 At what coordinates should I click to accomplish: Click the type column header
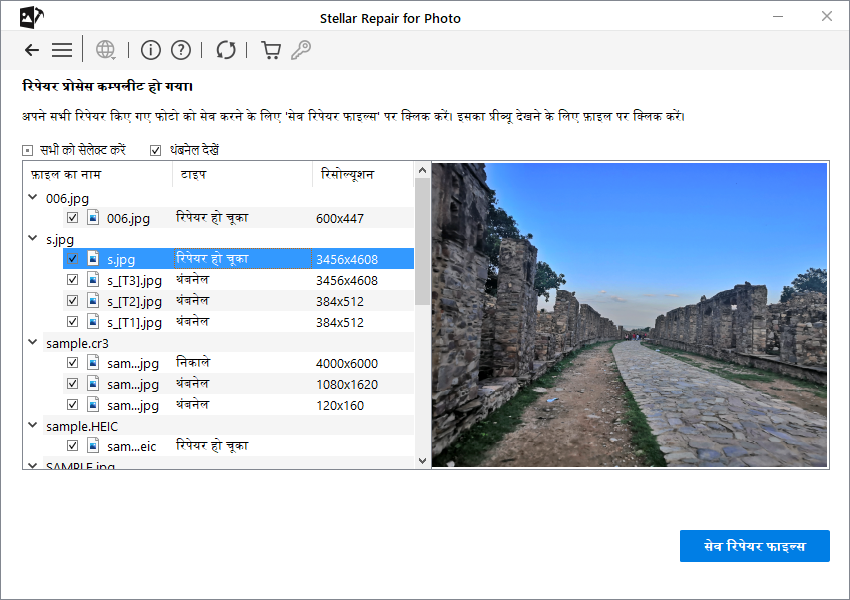[242, 175]
